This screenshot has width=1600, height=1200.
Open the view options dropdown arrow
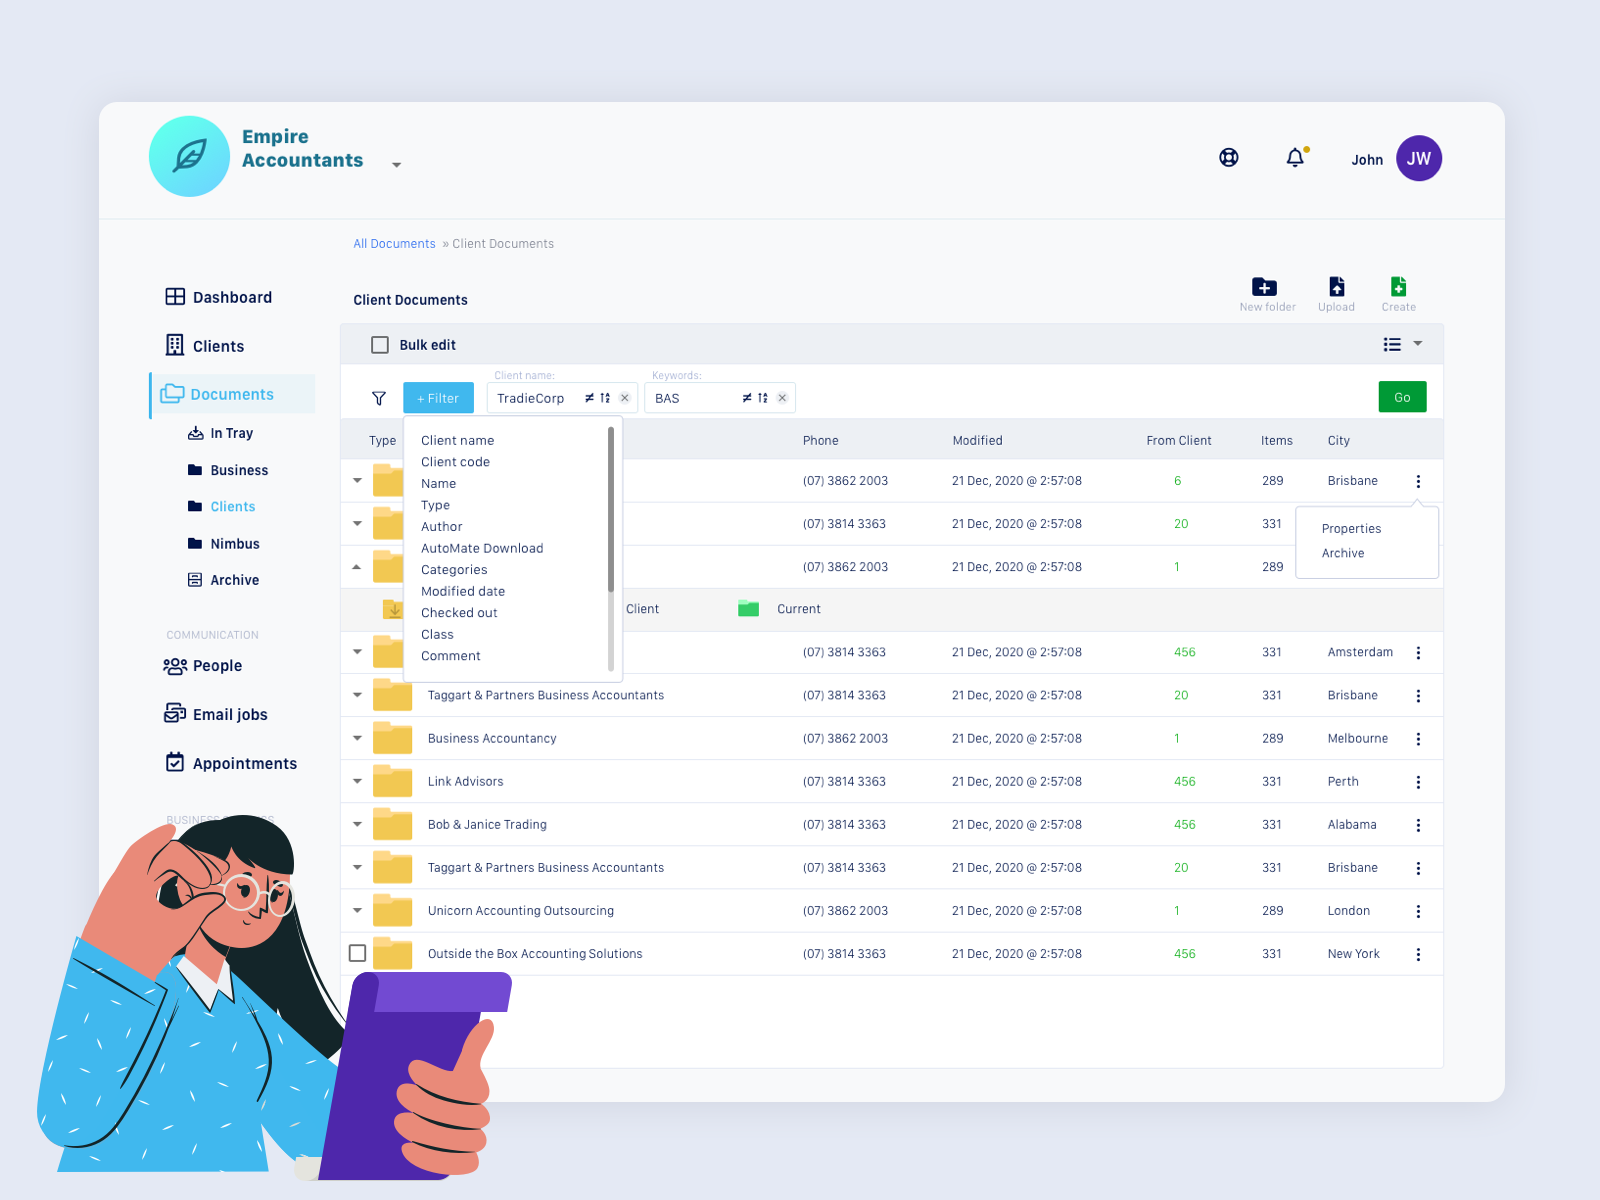click(x=1418, y=344)
